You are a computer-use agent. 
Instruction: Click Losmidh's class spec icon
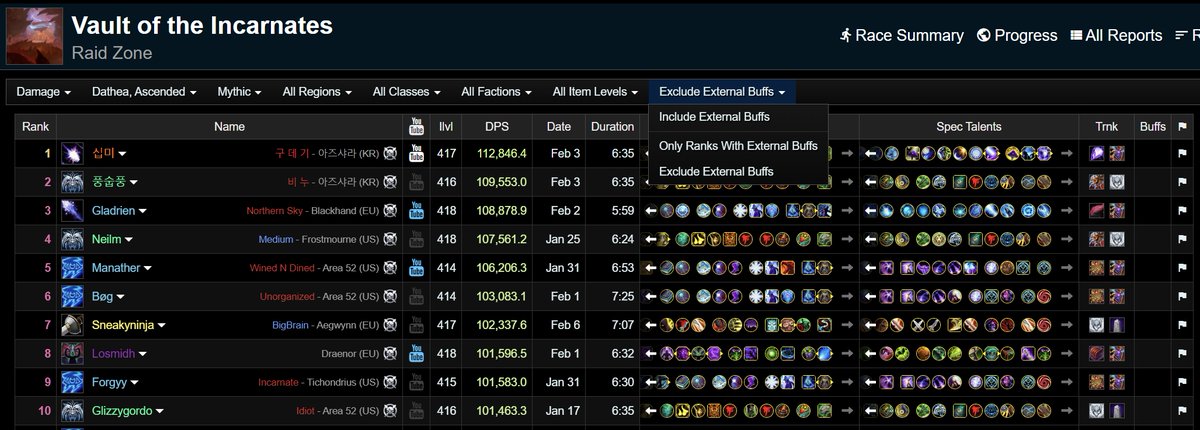(73, 354)
